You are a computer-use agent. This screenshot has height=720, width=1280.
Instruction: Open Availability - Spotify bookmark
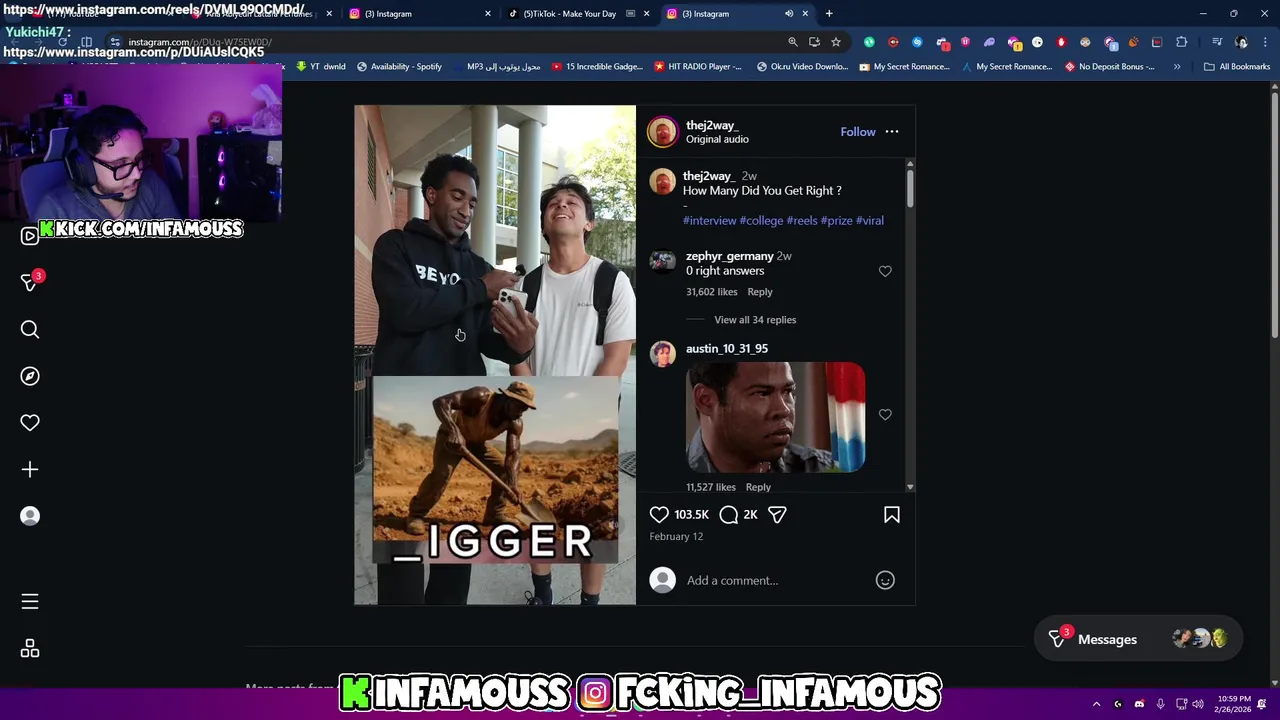tap(399, 67)
